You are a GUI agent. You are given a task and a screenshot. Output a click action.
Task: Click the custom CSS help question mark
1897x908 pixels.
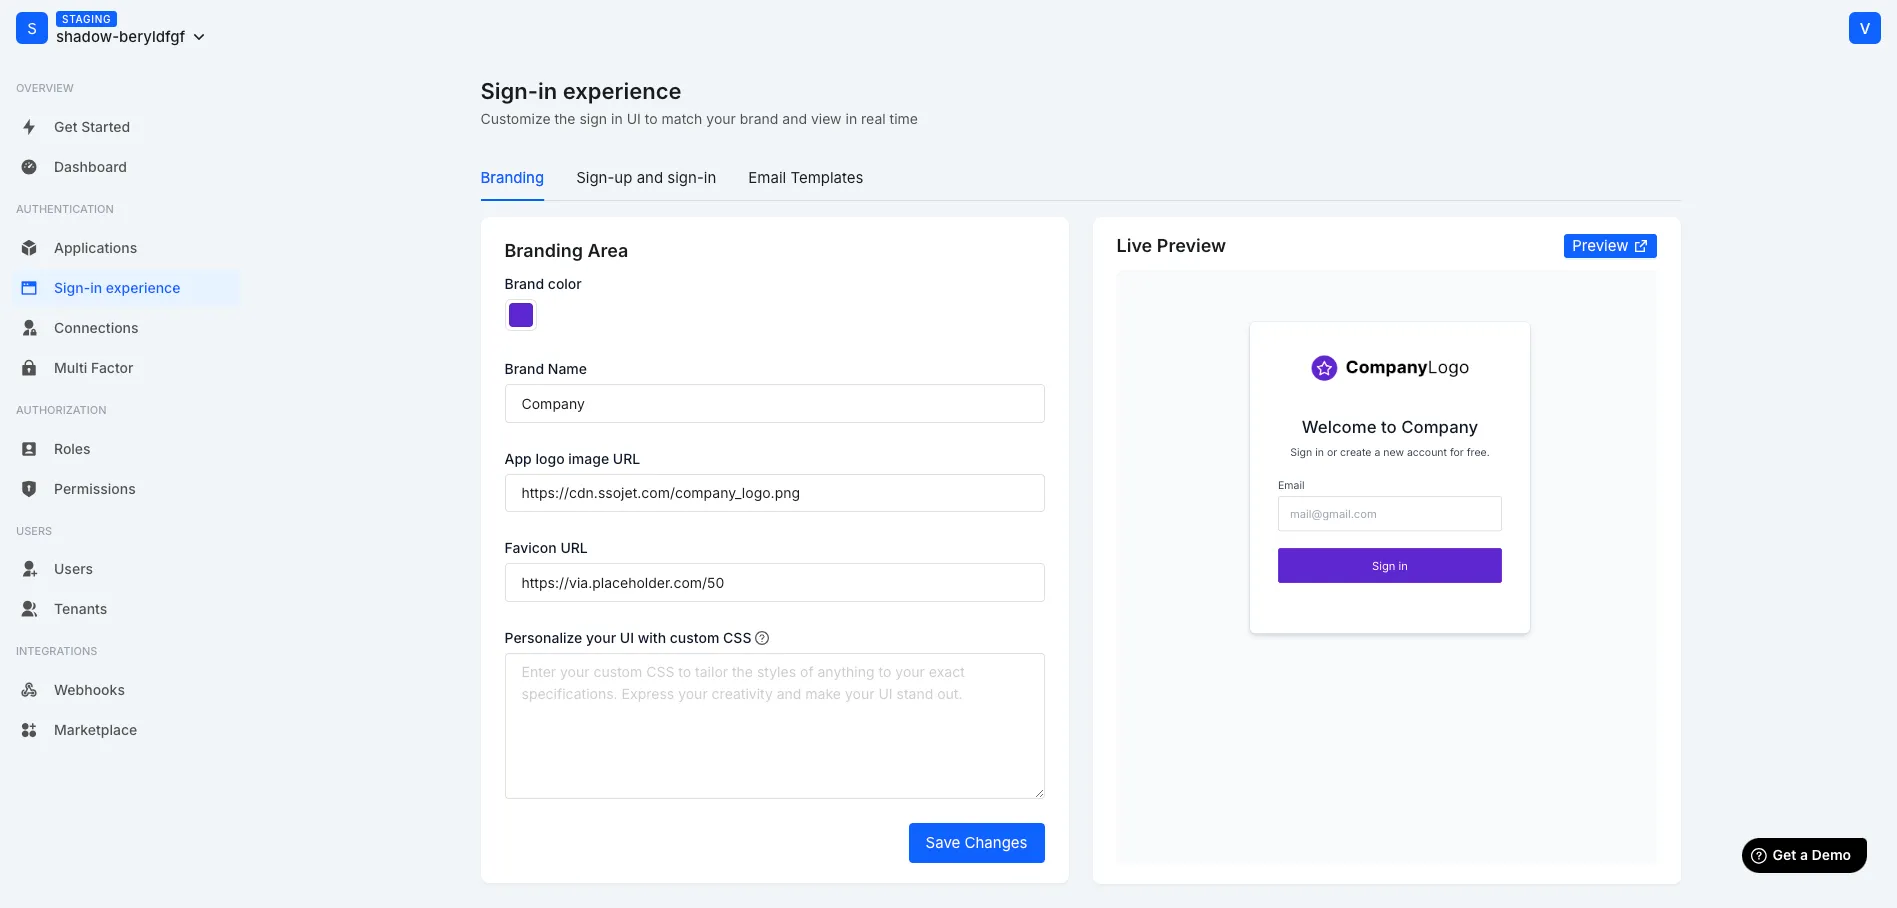762,637
